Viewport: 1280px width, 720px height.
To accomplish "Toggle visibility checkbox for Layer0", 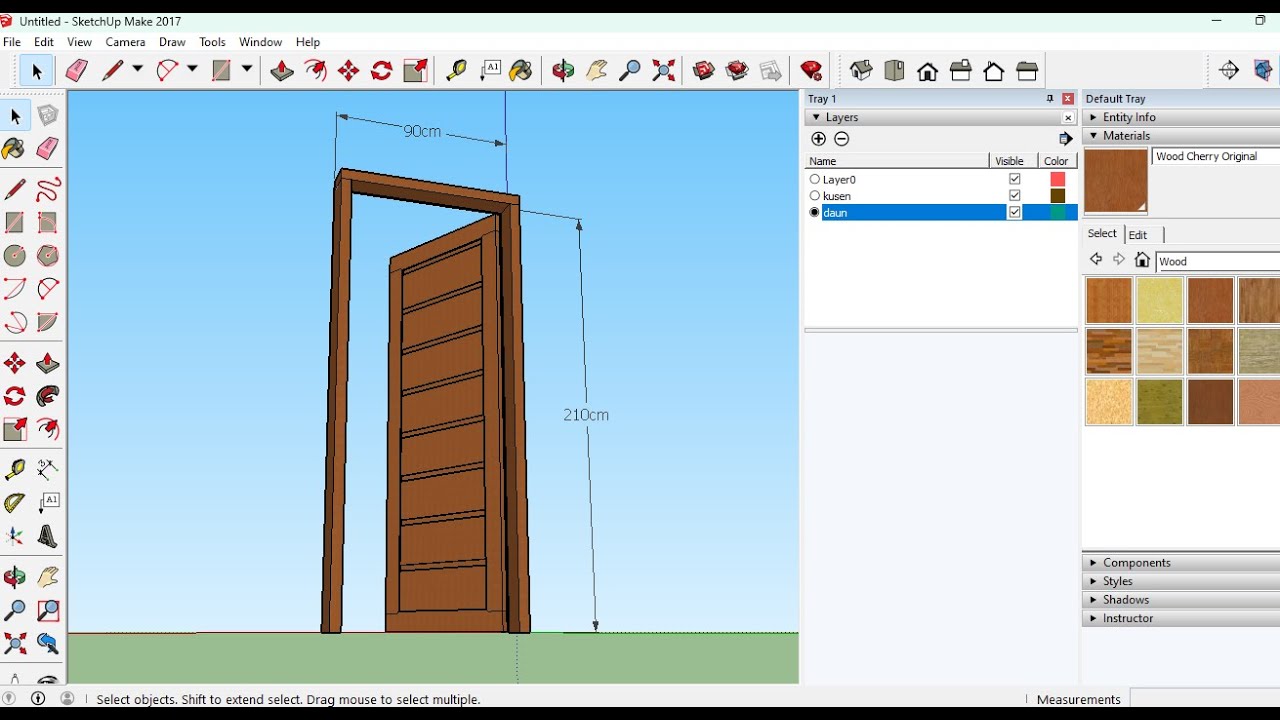I will [1015, 179].
